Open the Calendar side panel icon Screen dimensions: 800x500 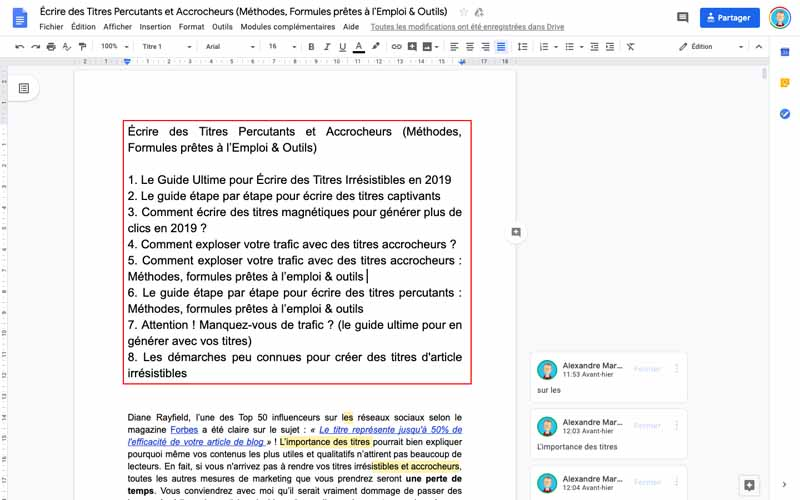point(785,52)
